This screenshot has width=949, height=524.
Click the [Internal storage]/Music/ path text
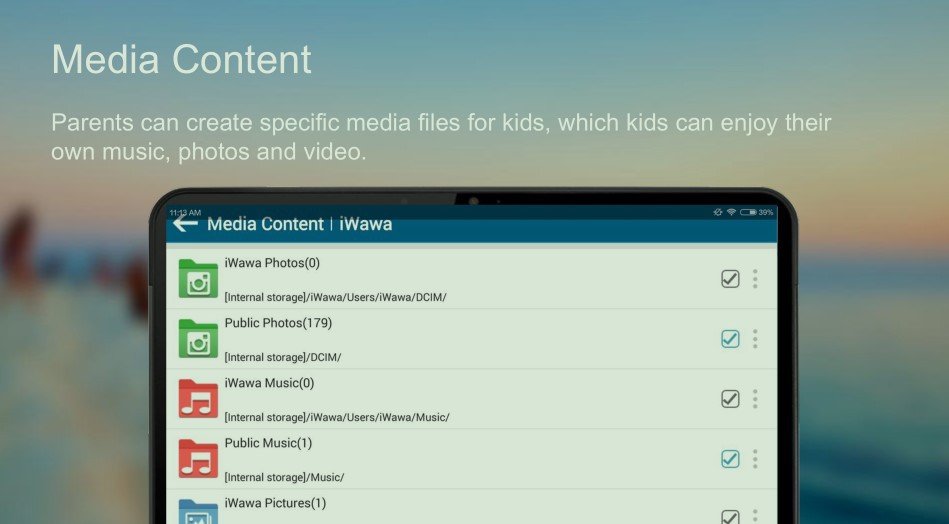(x=284, y=477)
